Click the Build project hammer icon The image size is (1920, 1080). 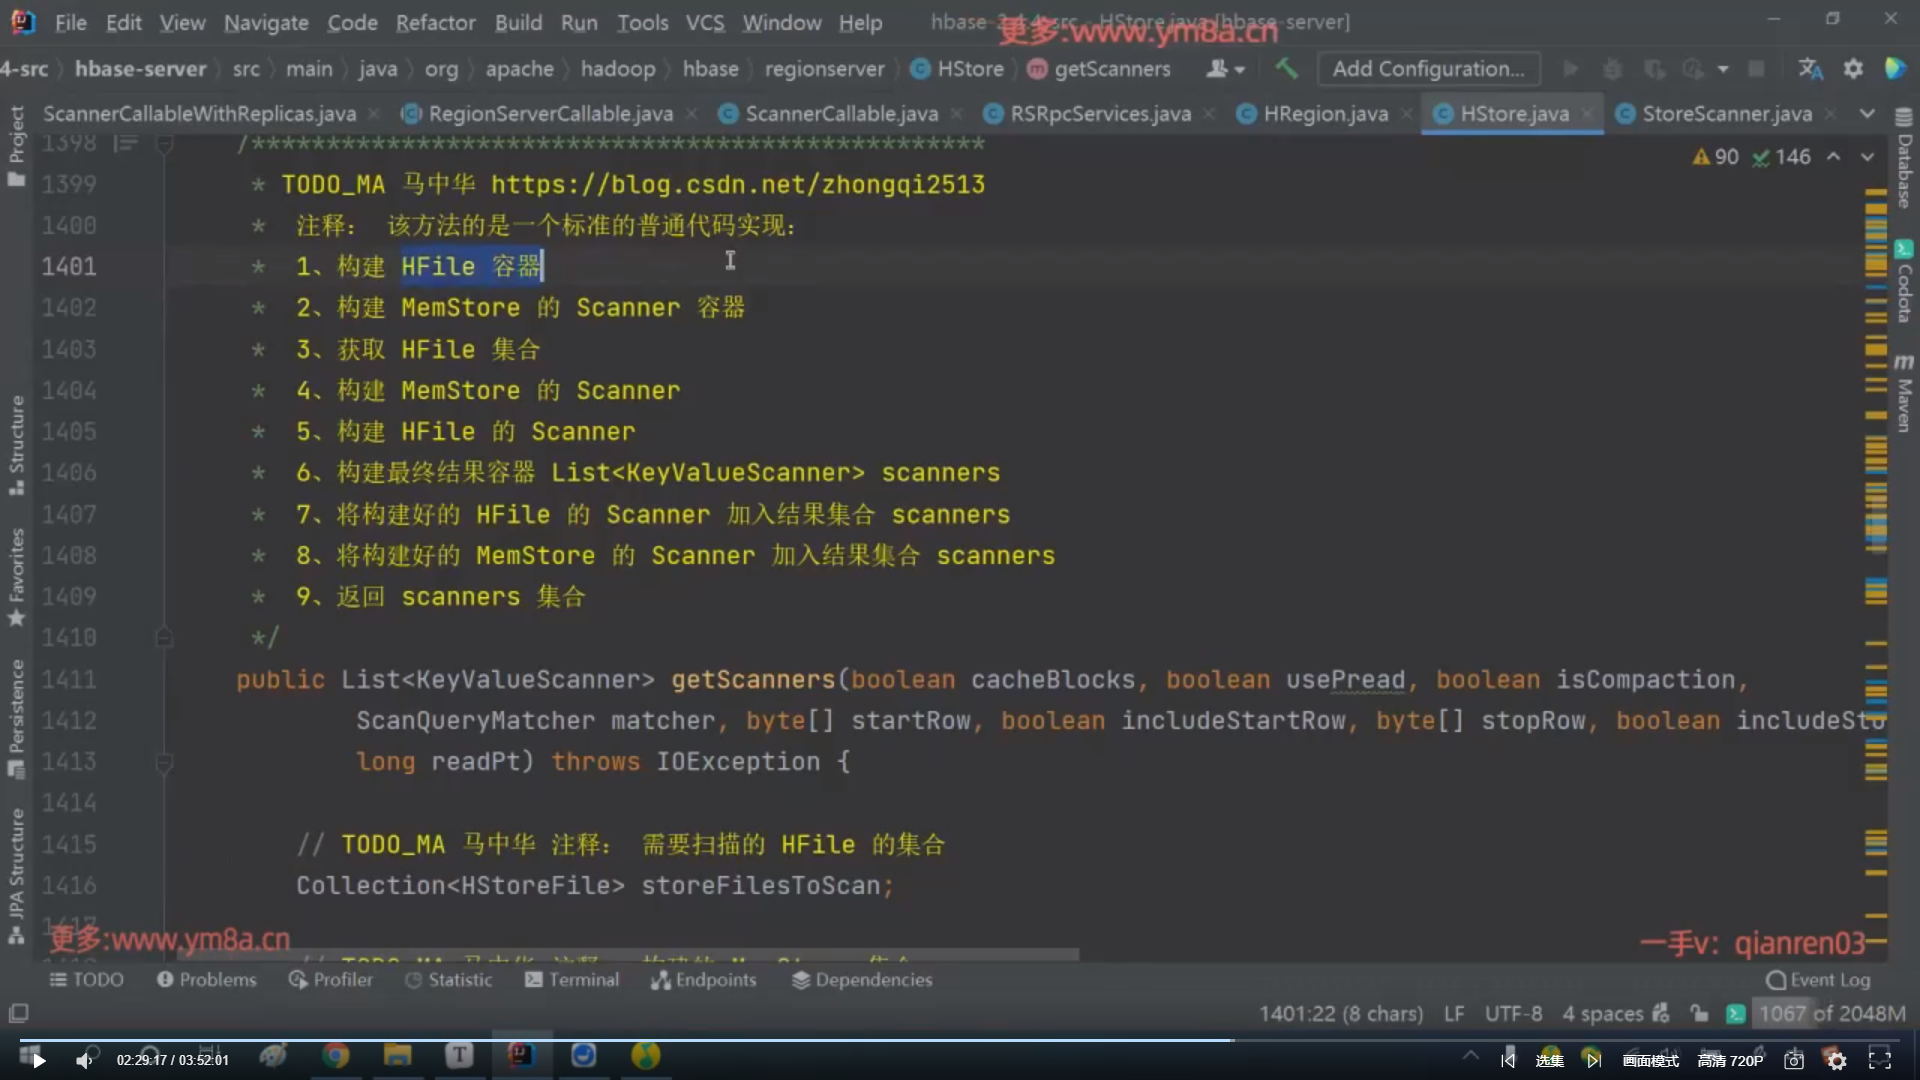[1286, 69]
